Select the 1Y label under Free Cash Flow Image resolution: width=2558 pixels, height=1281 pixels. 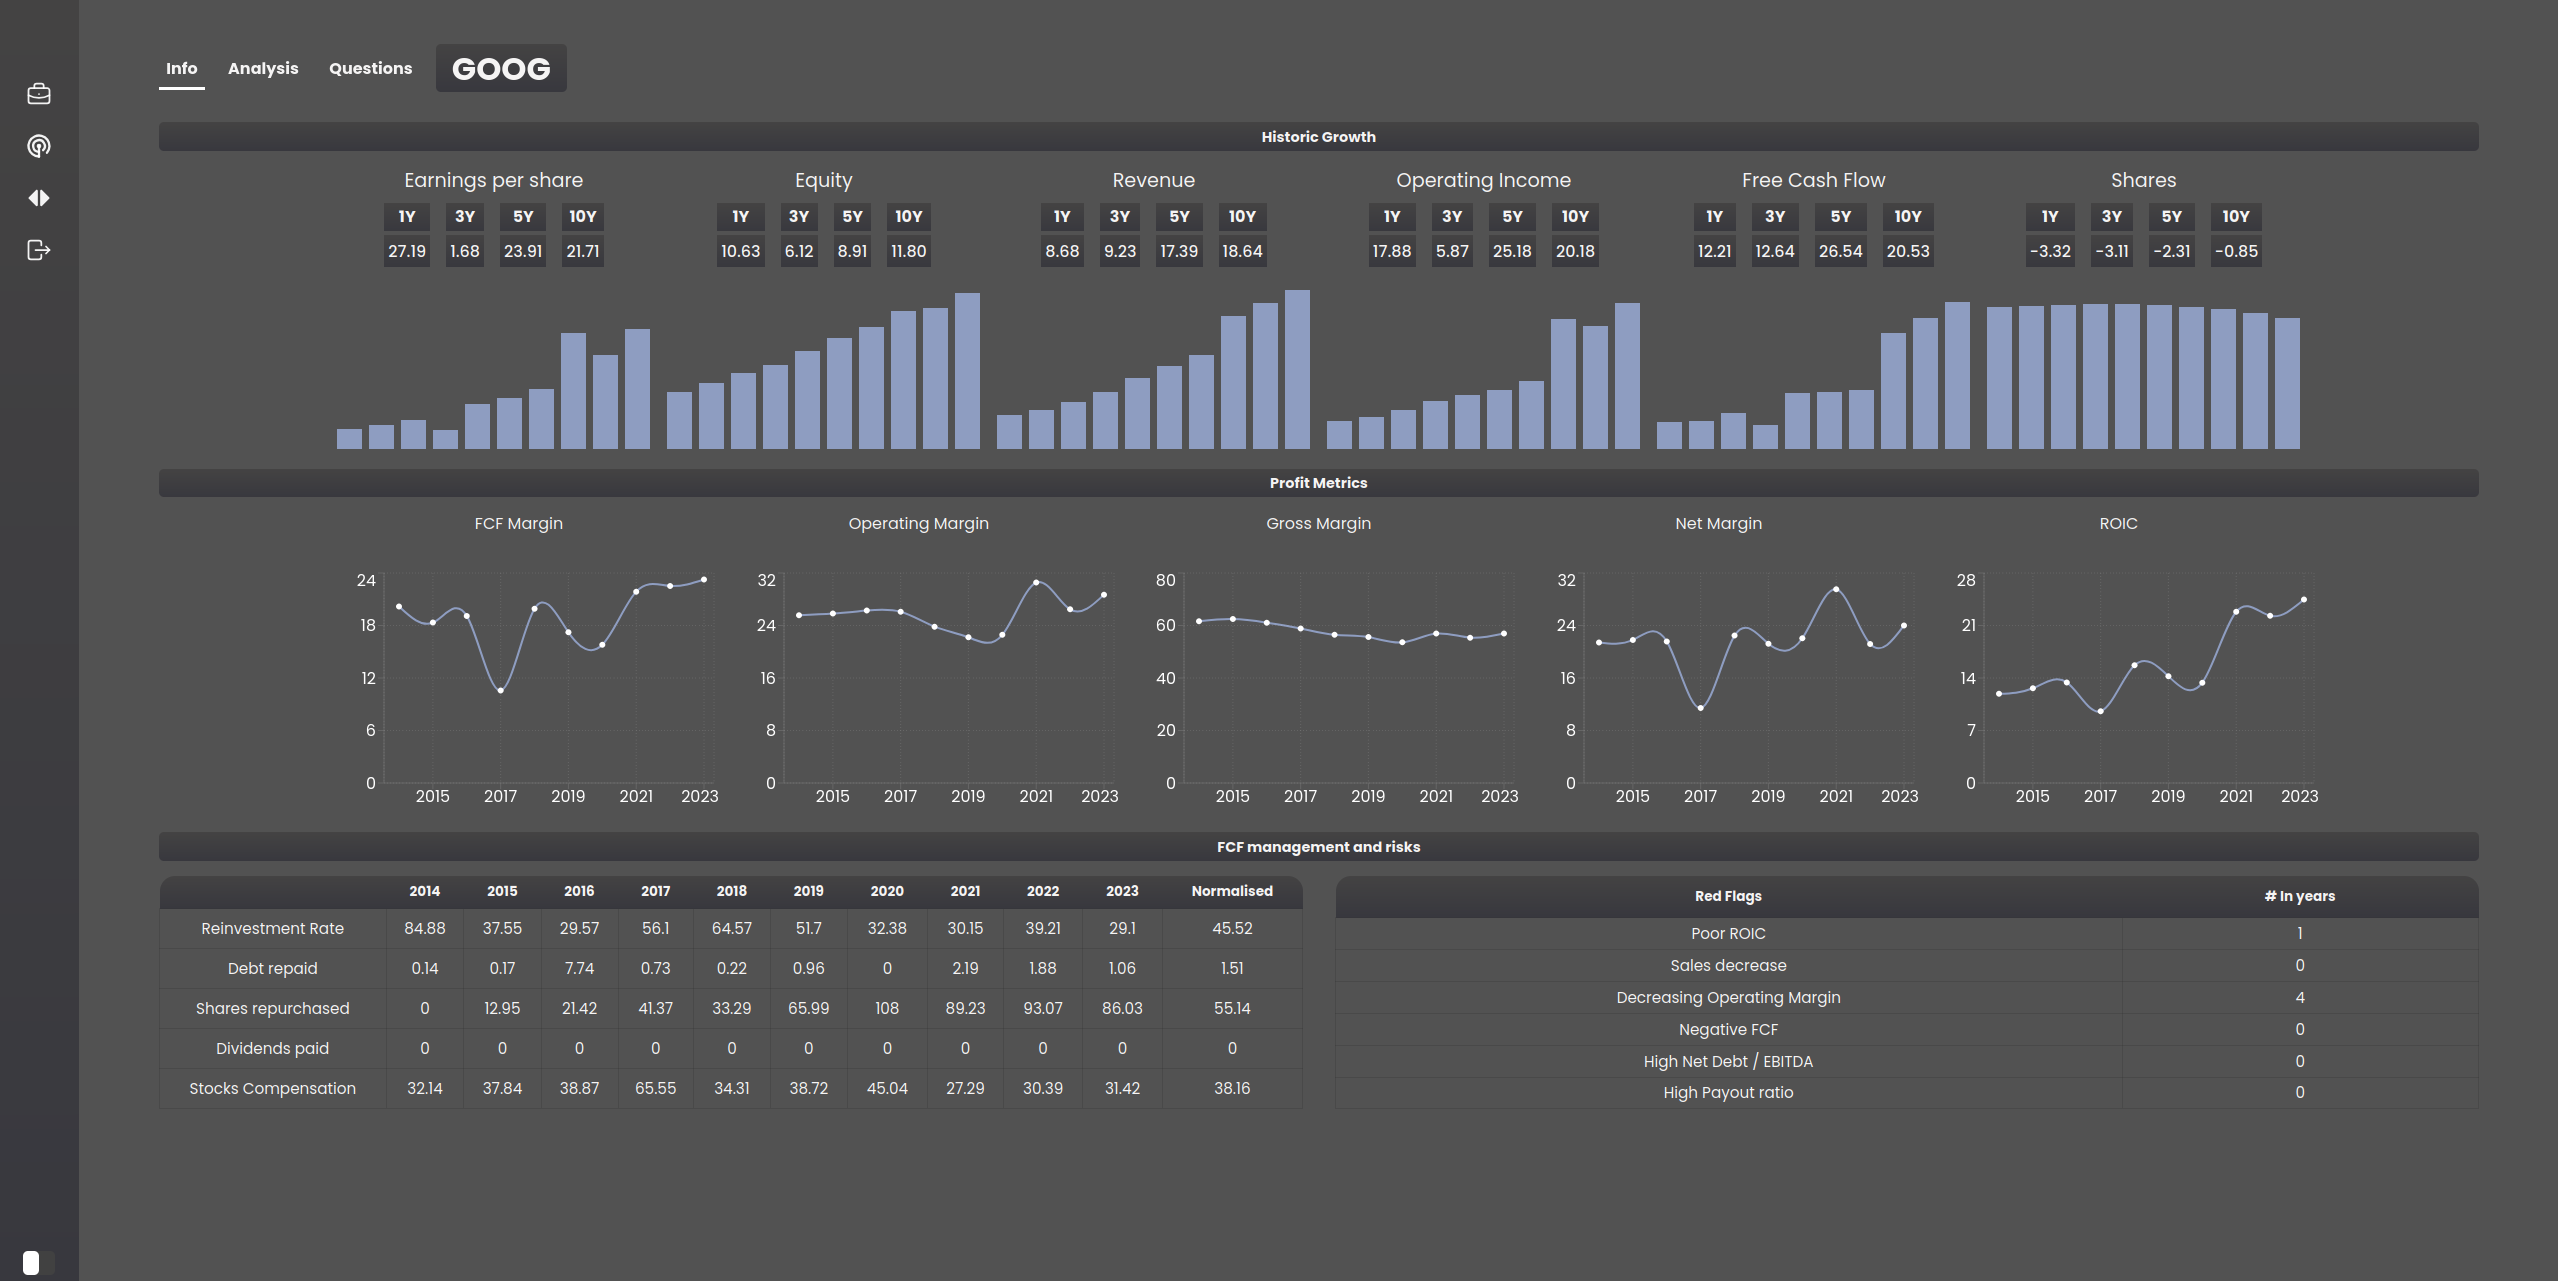tap(1714, 216)
